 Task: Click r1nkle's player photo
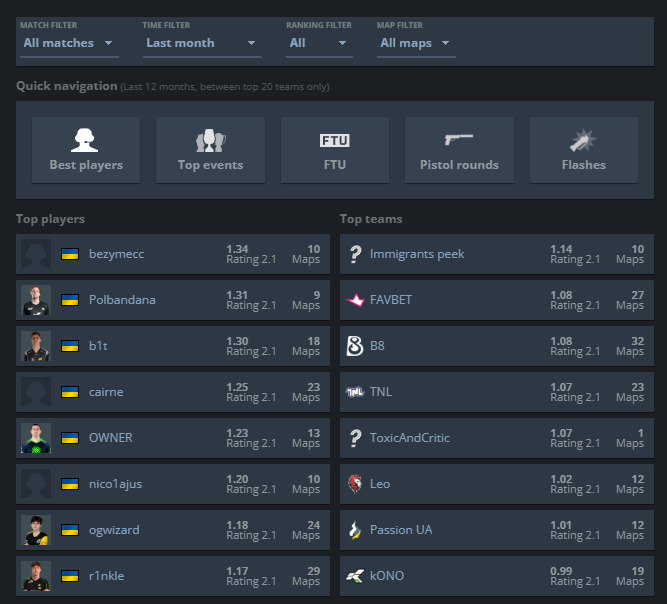coord(36,576)
